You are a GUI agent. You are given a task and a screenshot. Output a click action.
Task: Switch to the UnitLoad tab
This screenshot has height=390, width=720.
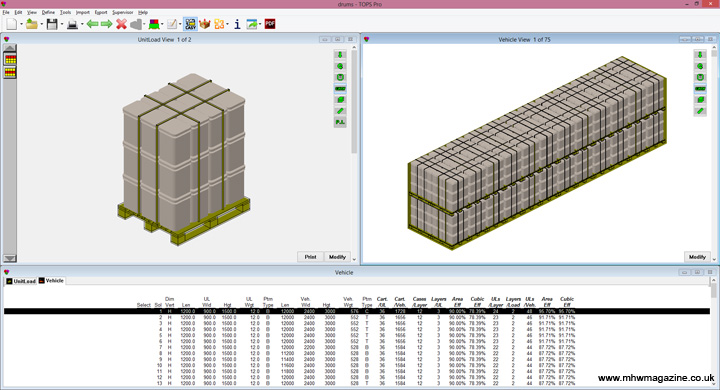pos(21,281)
